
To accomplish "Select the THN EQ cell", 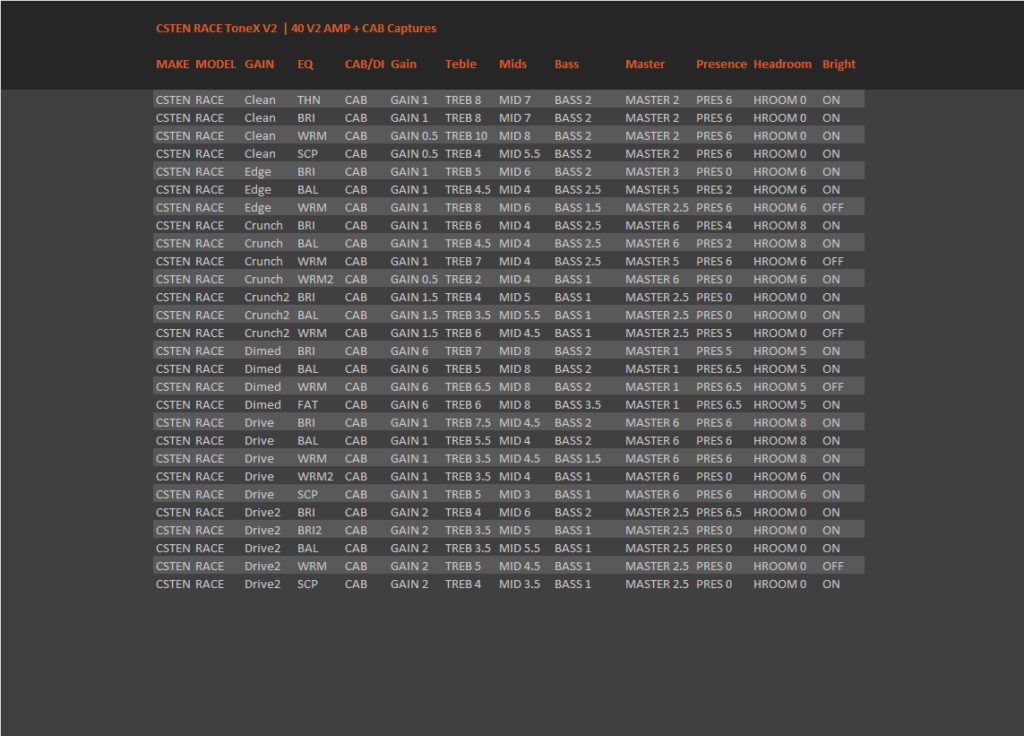I will point(308,100).
